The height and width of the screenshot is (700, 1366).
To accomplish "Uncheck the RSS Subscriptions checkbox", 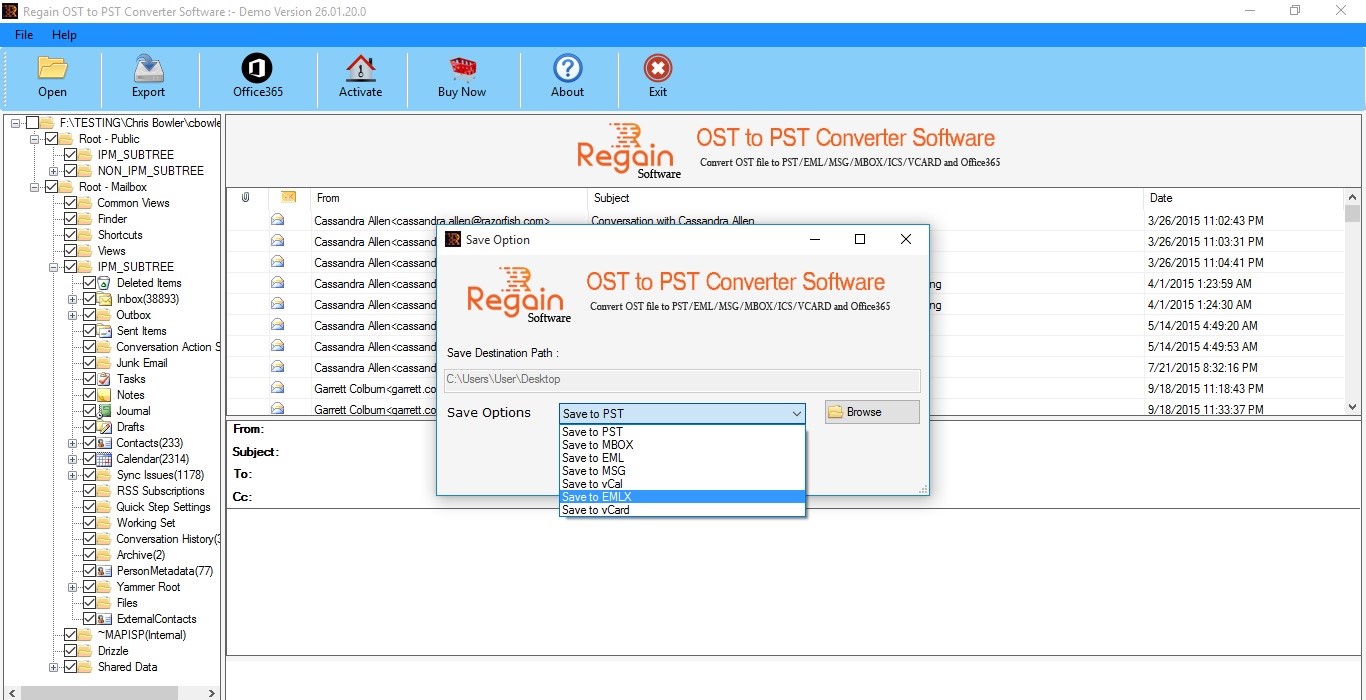I will click(89, 491).
